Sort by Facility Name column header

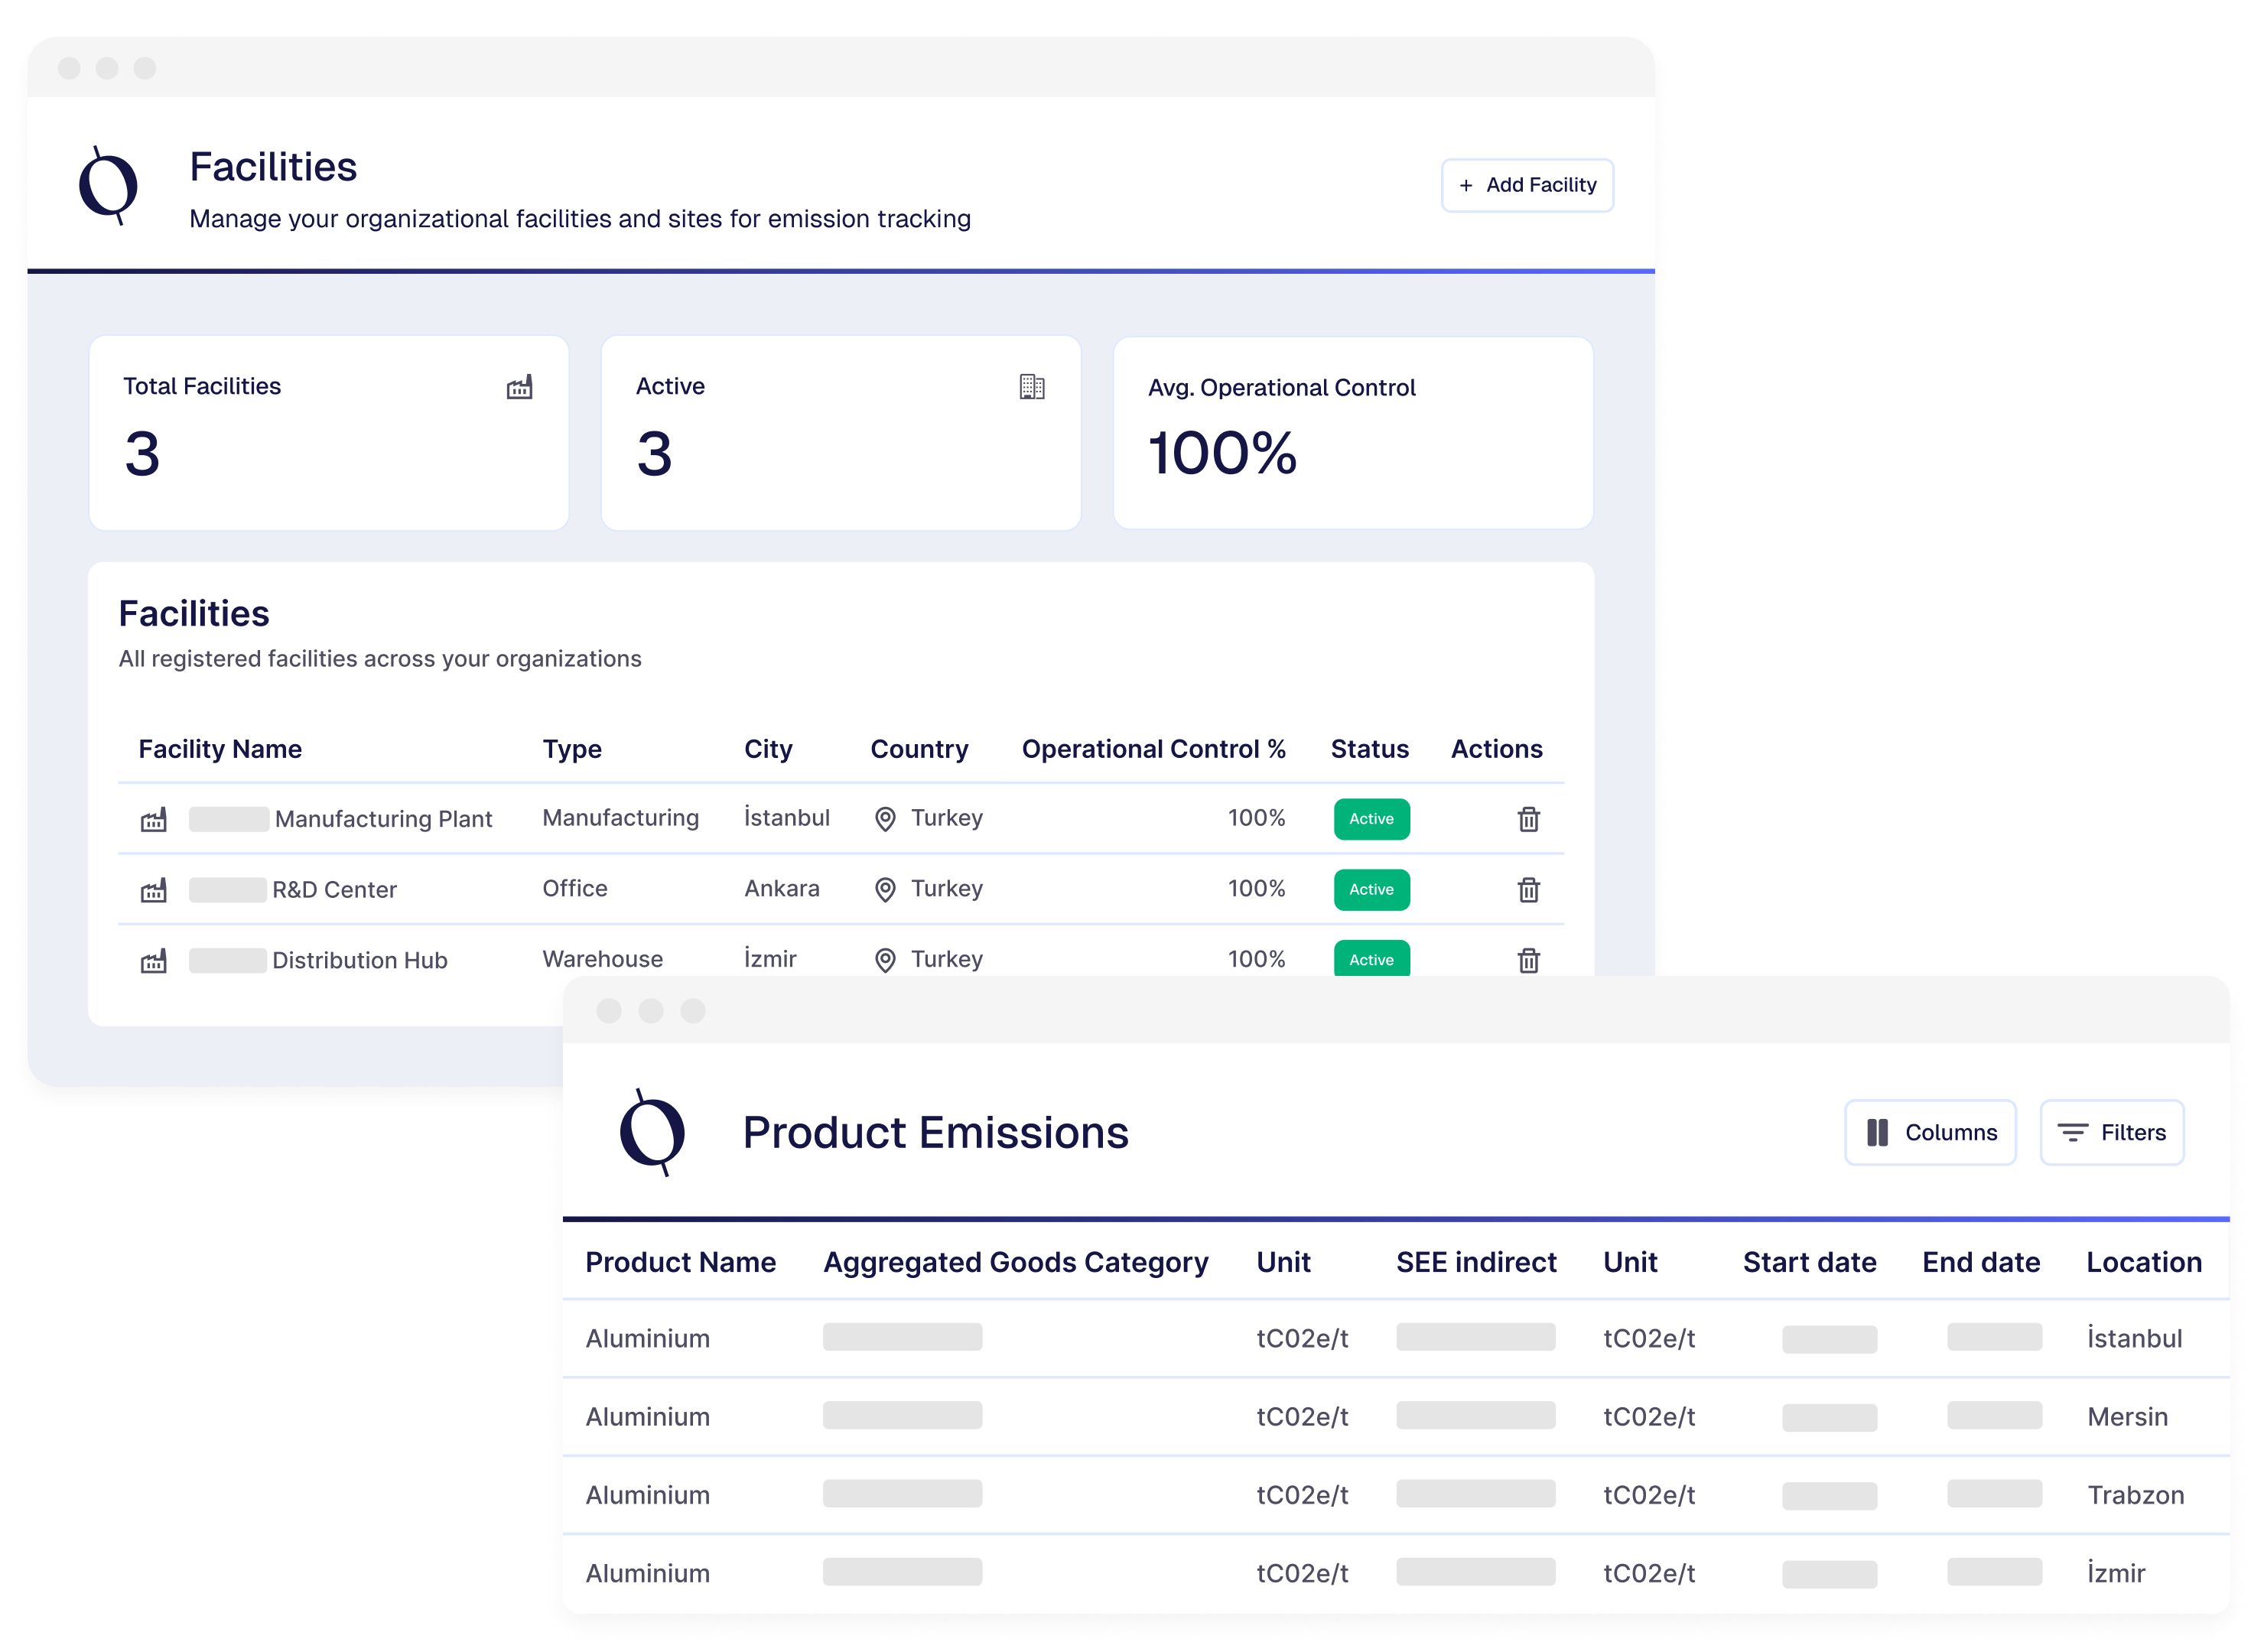click(x=220, y=749)
